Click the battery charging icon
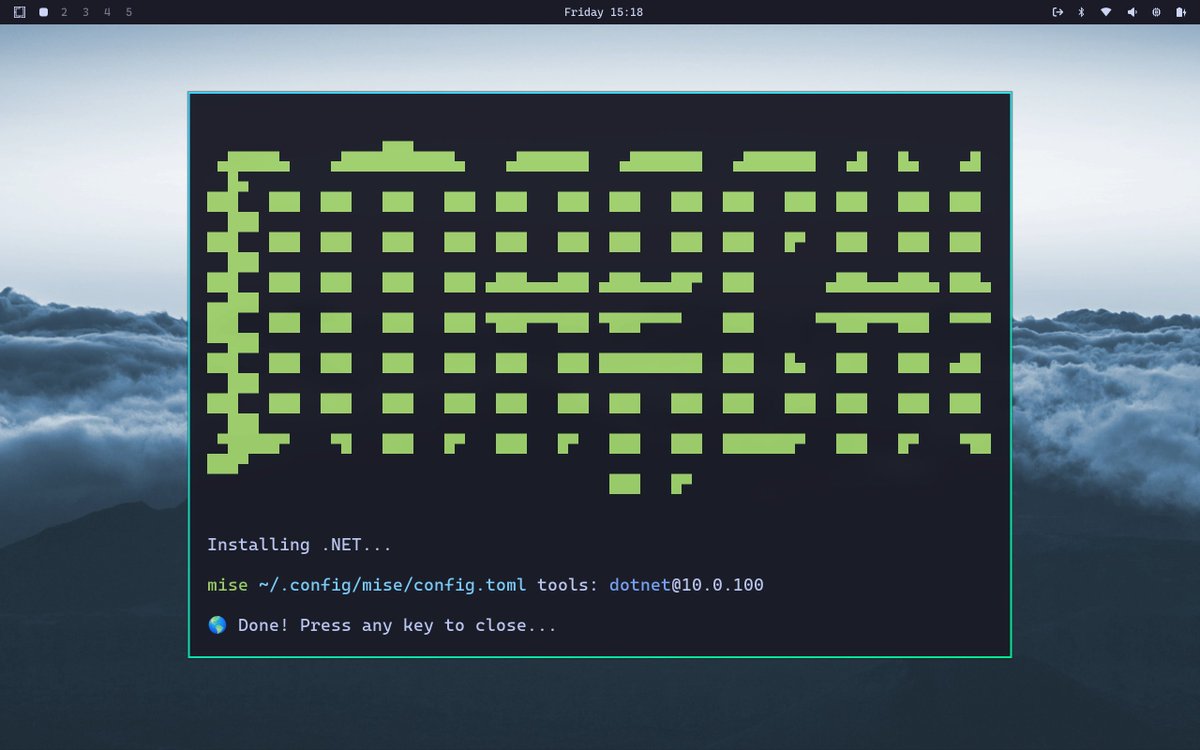The image size is (1200, 750). 1181,12
